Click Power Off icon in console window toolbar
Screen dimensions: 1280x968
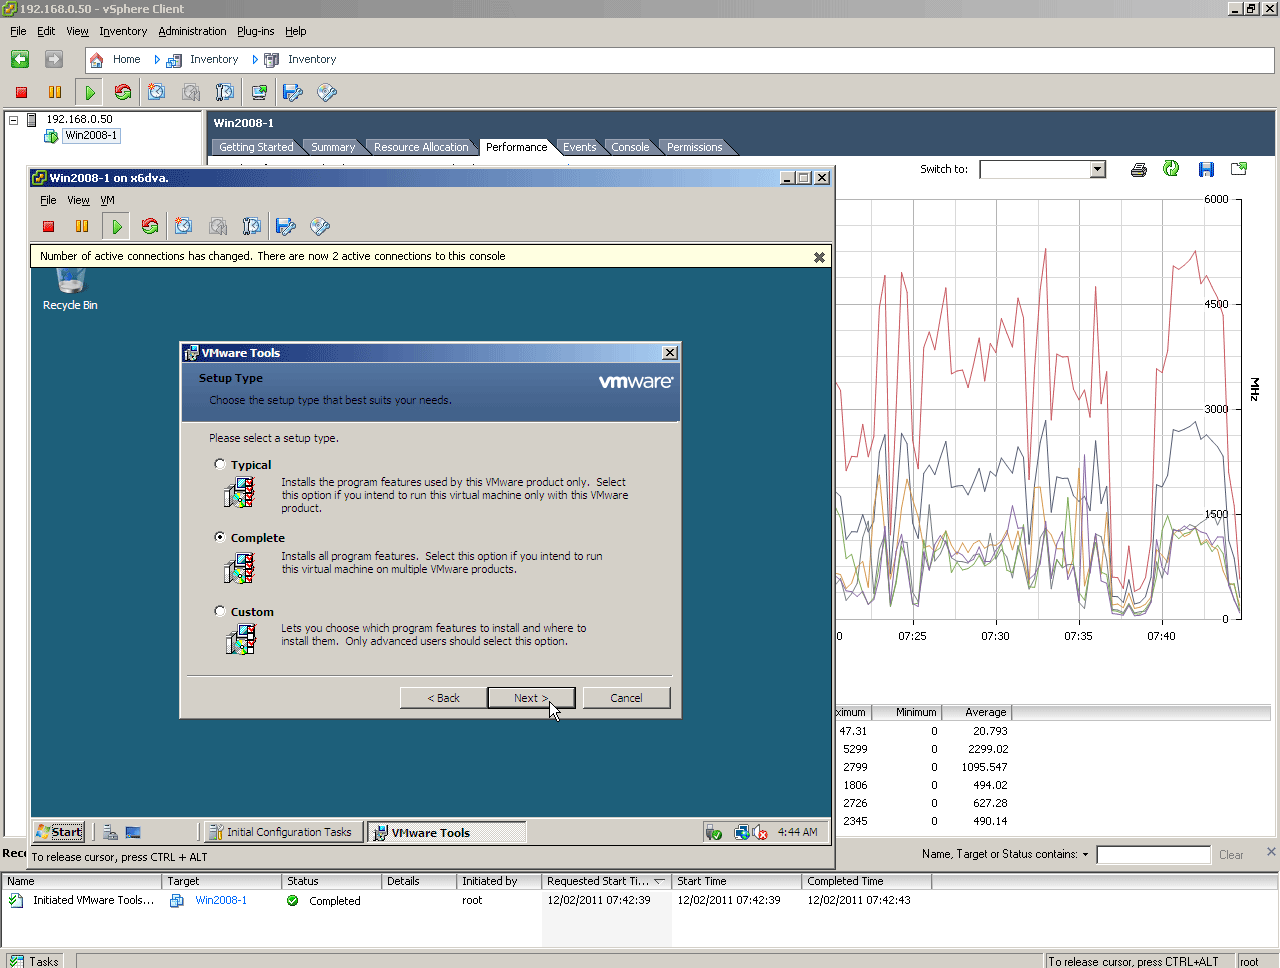pyautogui.click(x=48, y=226)
